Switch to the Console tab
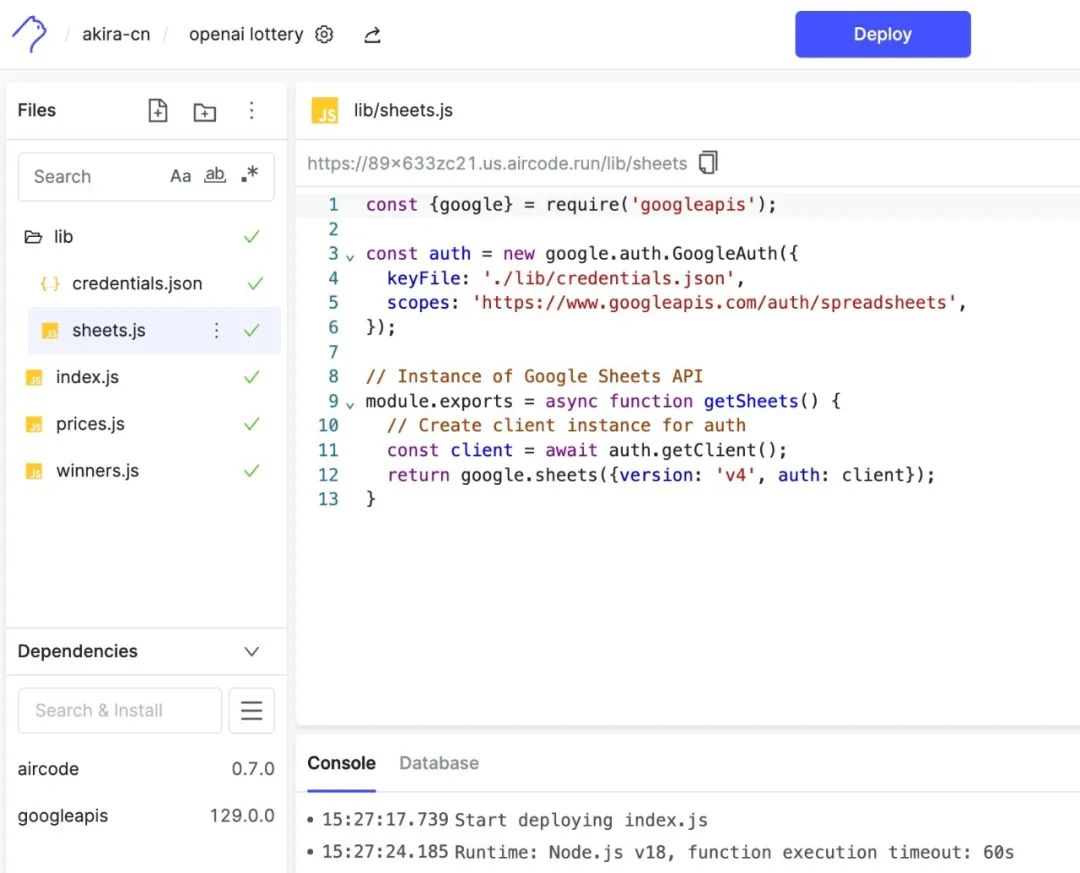This screenshot has height=873, width=1080. 341,763
